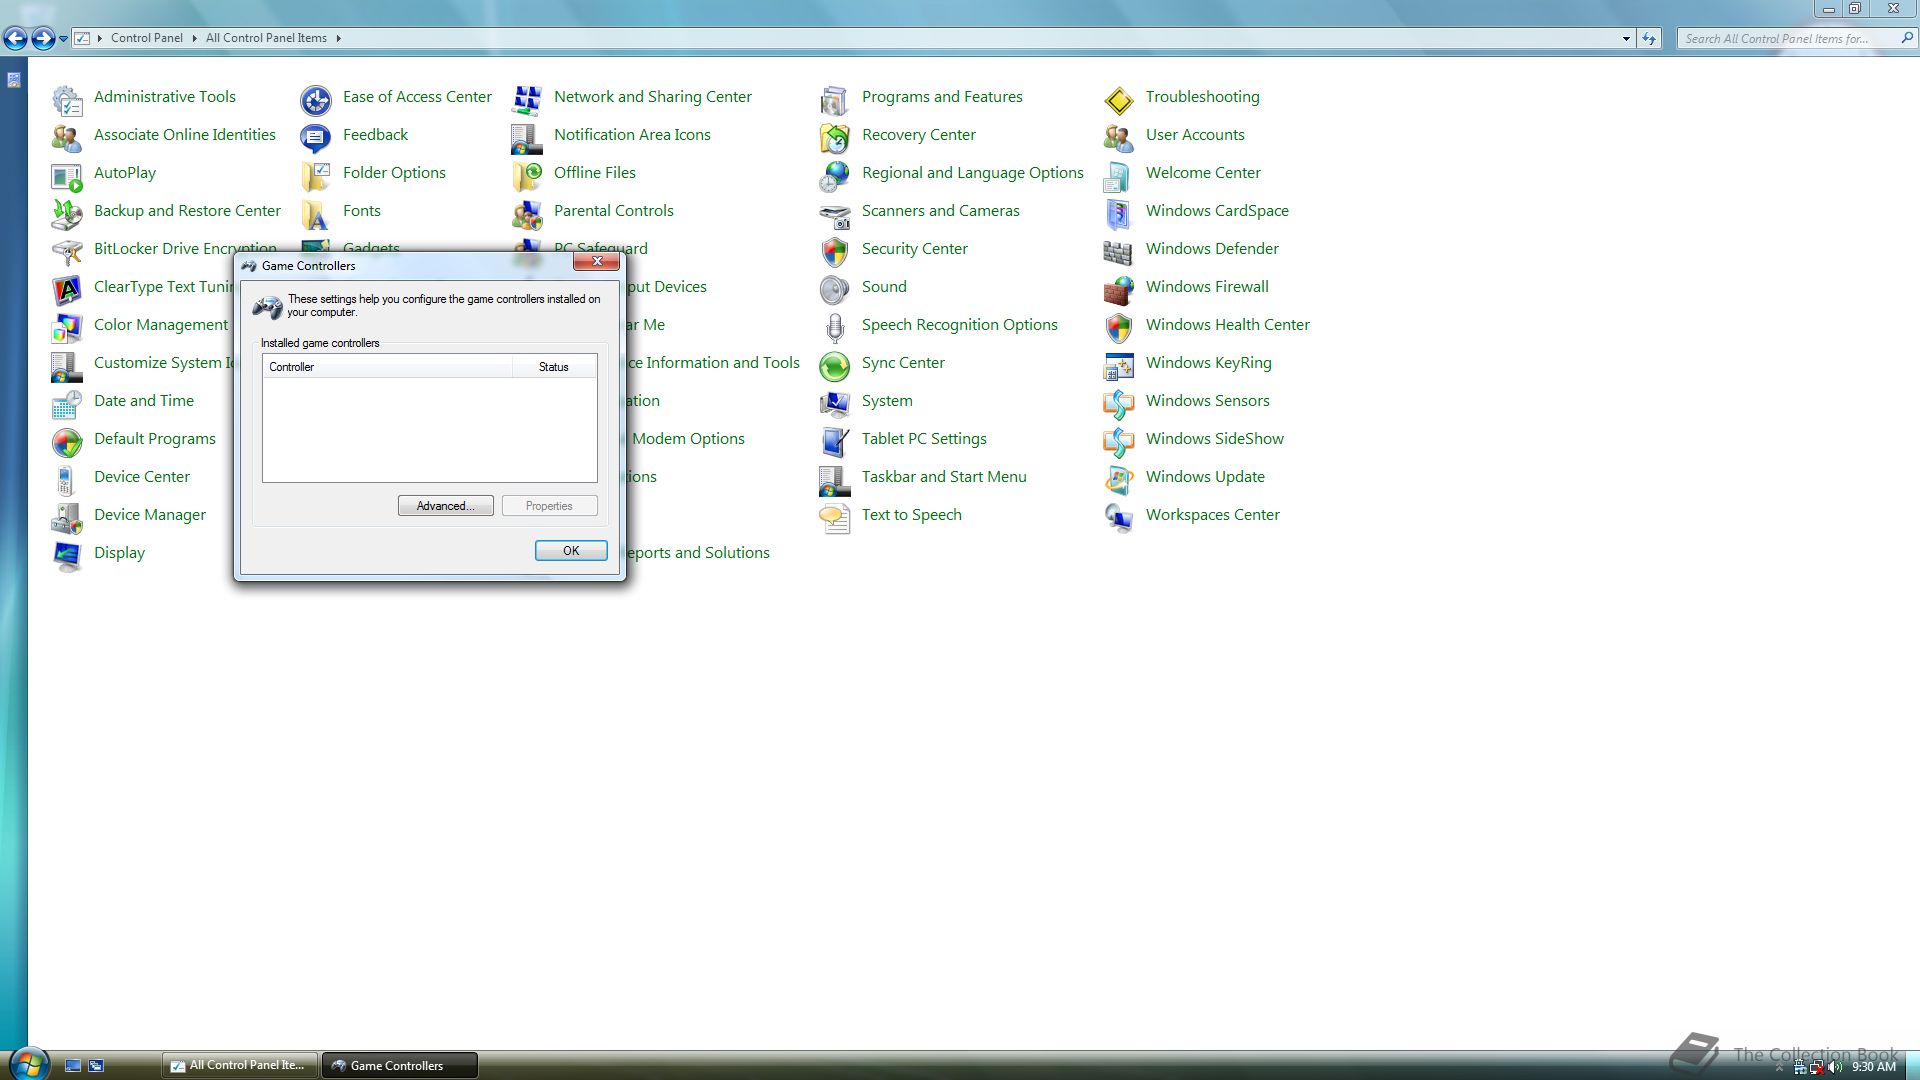Click the Status column header

tap(554, 367)
